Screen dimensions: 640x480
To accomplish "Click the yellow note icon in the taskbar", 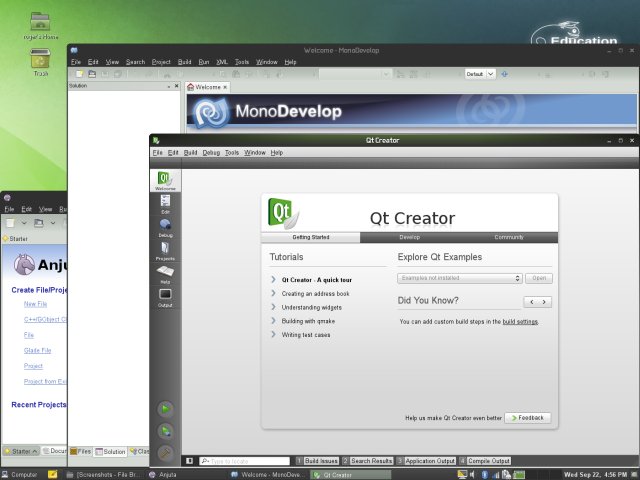I will [x=52, y=474].
